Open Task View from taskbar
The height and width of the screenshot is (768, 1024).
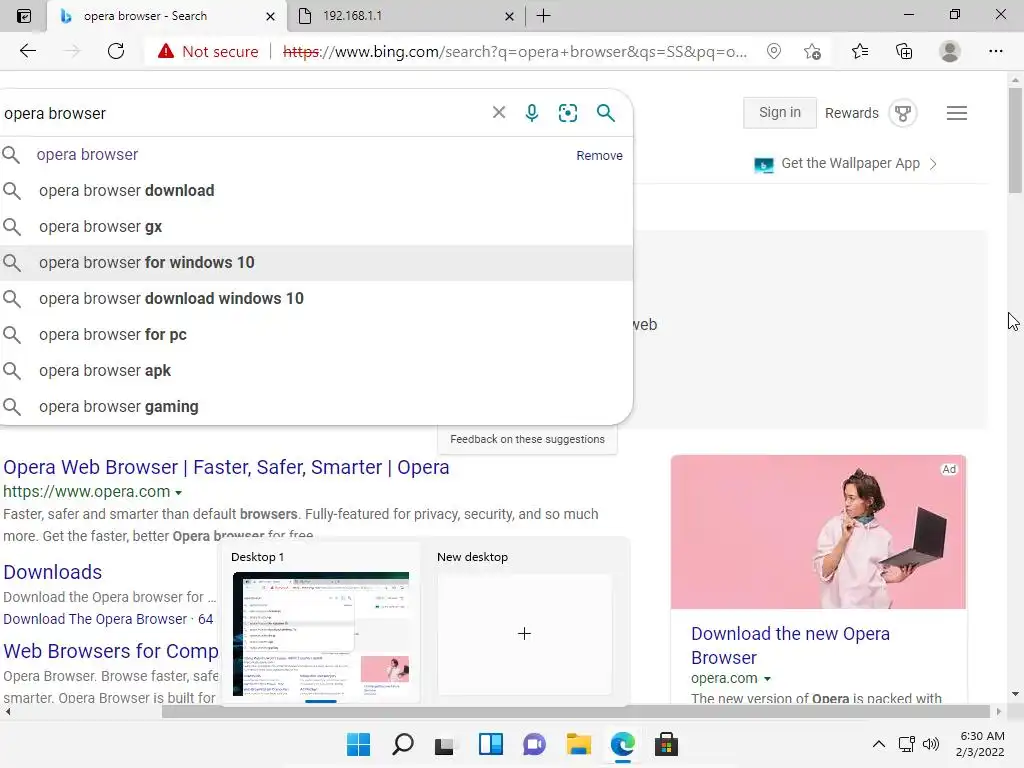click(x=445, y=744)
